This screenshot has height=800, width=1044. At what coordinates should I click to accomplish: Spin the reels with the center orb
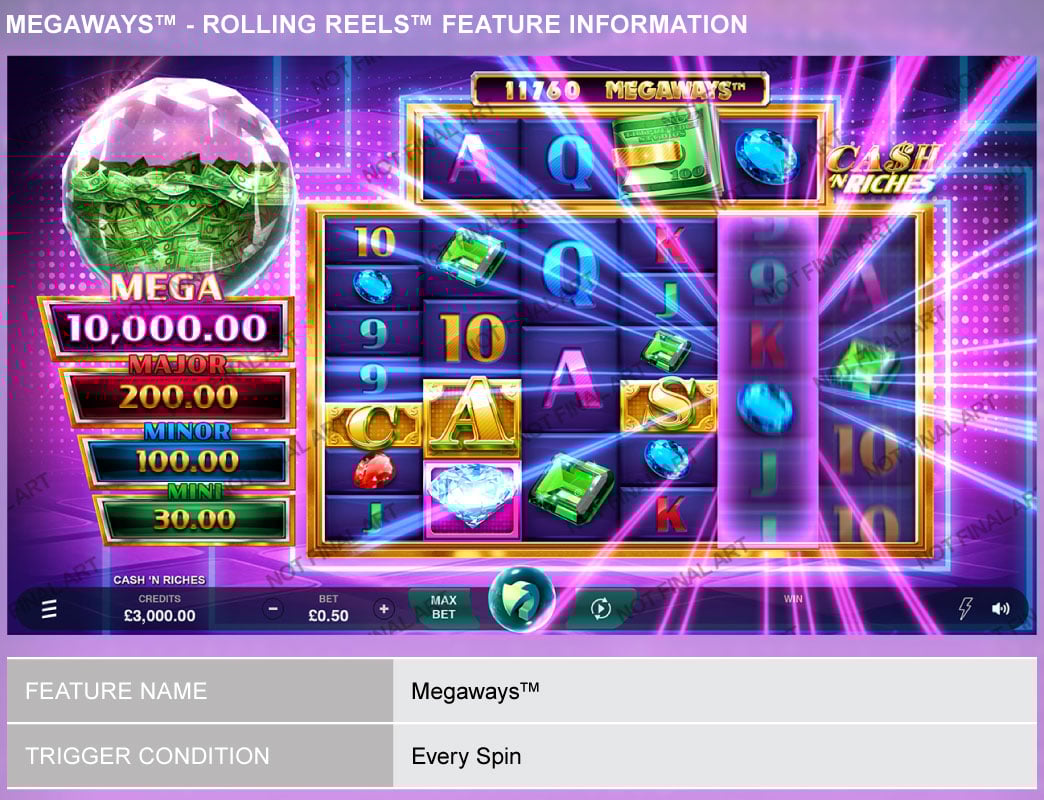point(521,598)
